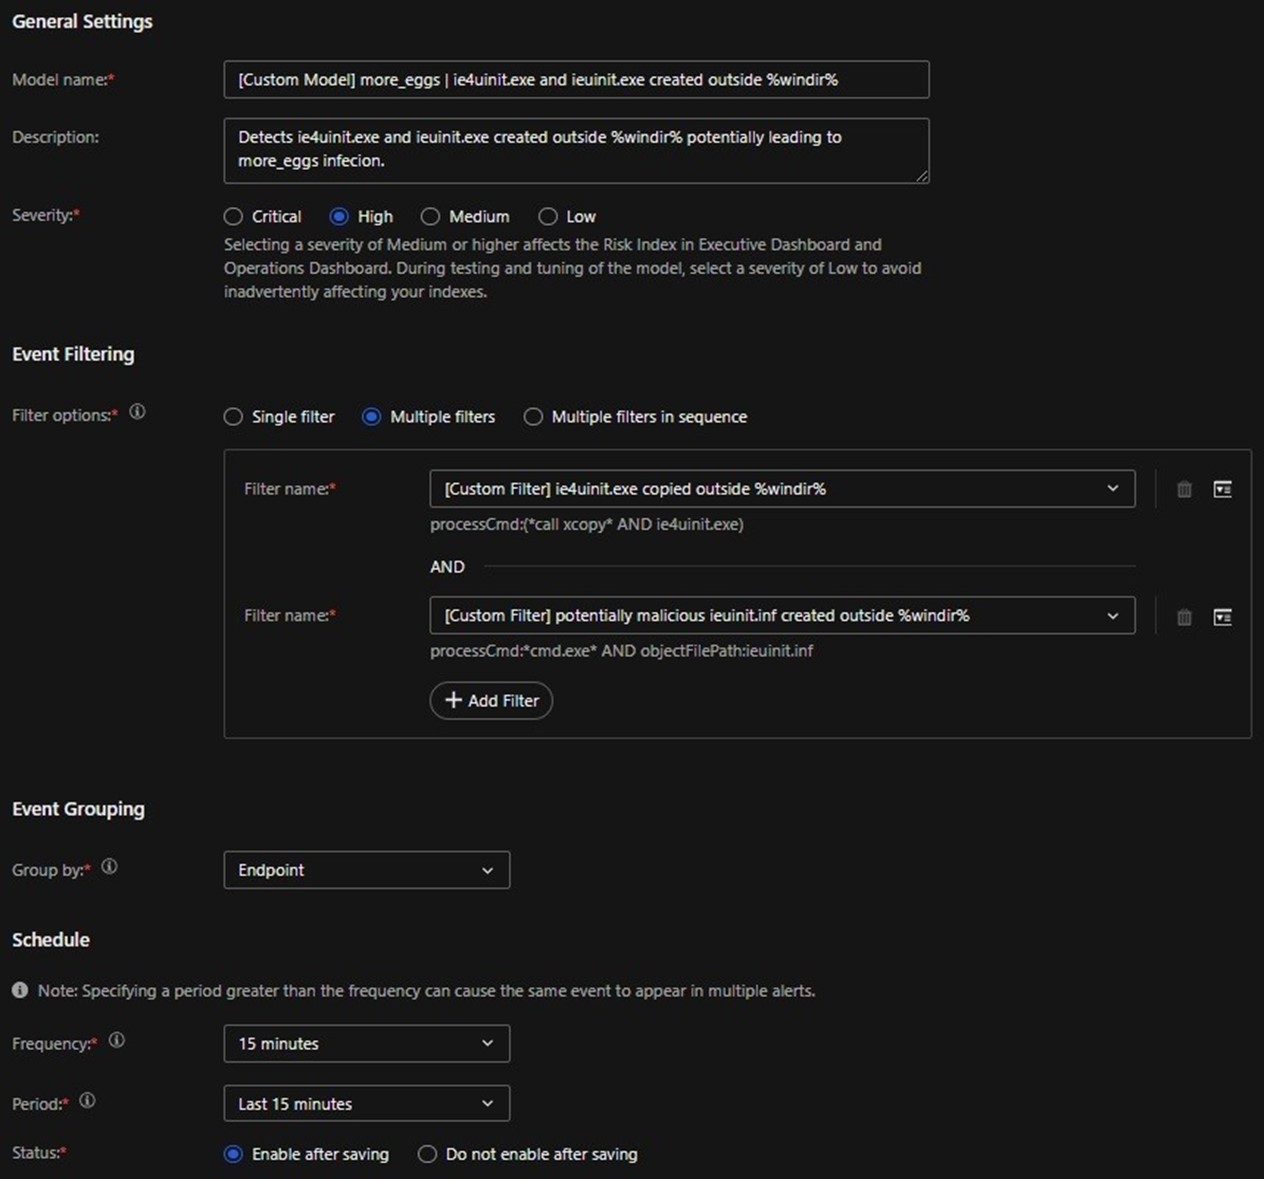1264x1179 pixels.
Task: Show info tooltip for Period
Action: coord(87,1101)
